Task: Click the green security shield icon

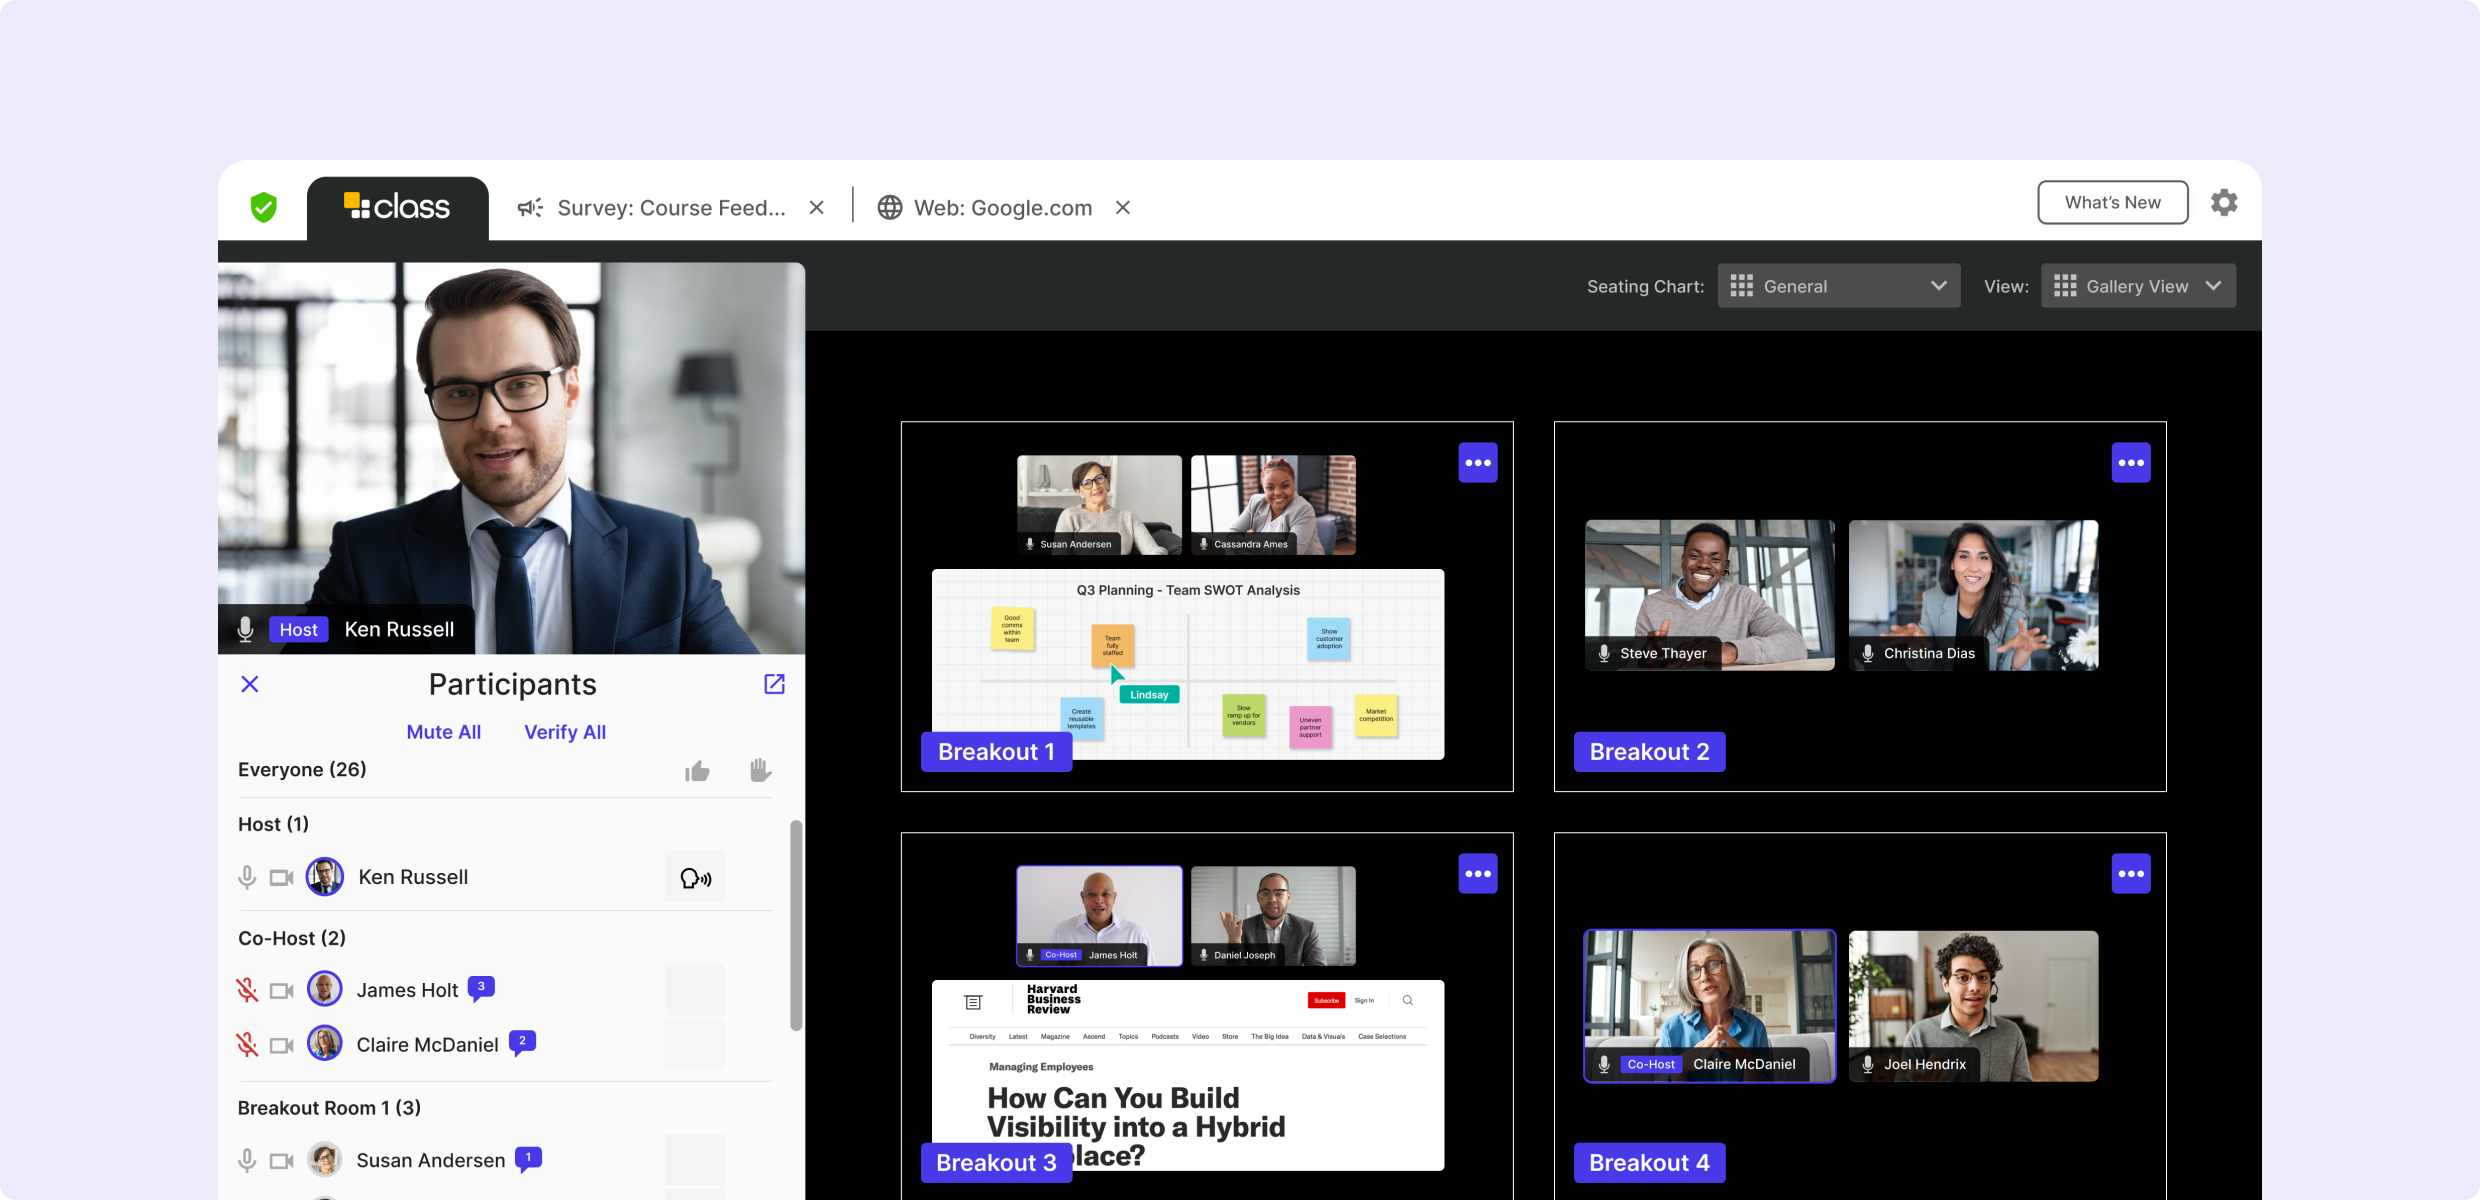Action: 263,207
